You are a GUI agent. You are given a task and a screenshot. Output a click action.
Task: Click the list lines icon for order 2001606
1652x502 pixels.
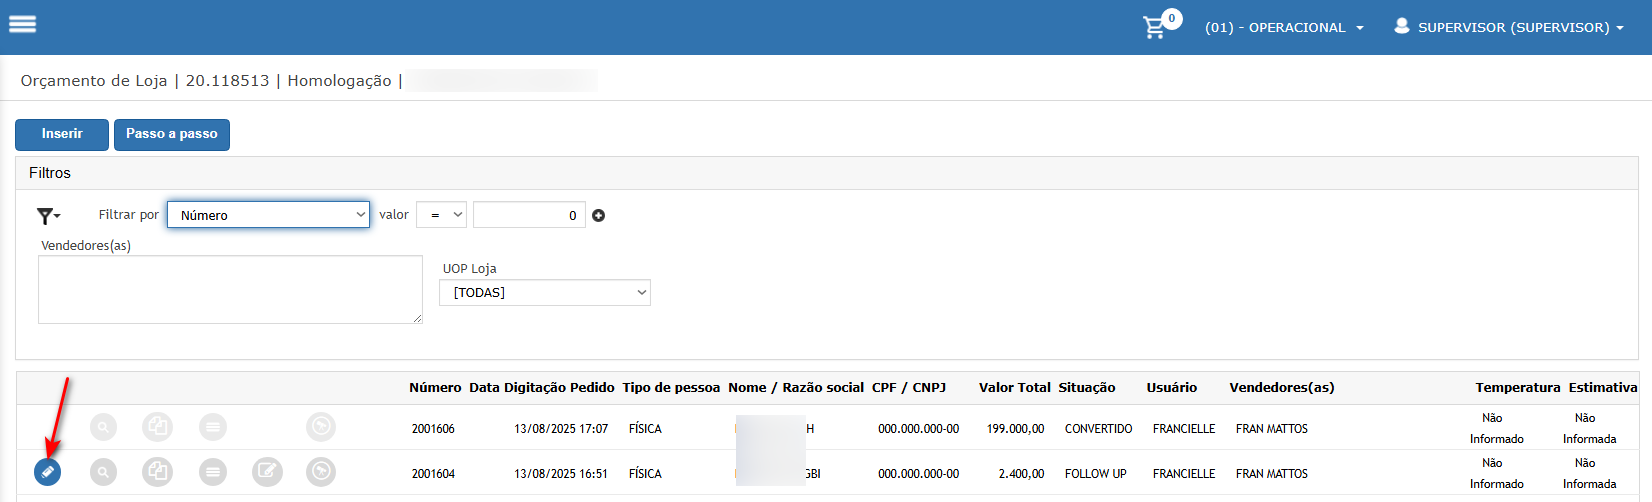pyautogui.click(x=212, y=428)
